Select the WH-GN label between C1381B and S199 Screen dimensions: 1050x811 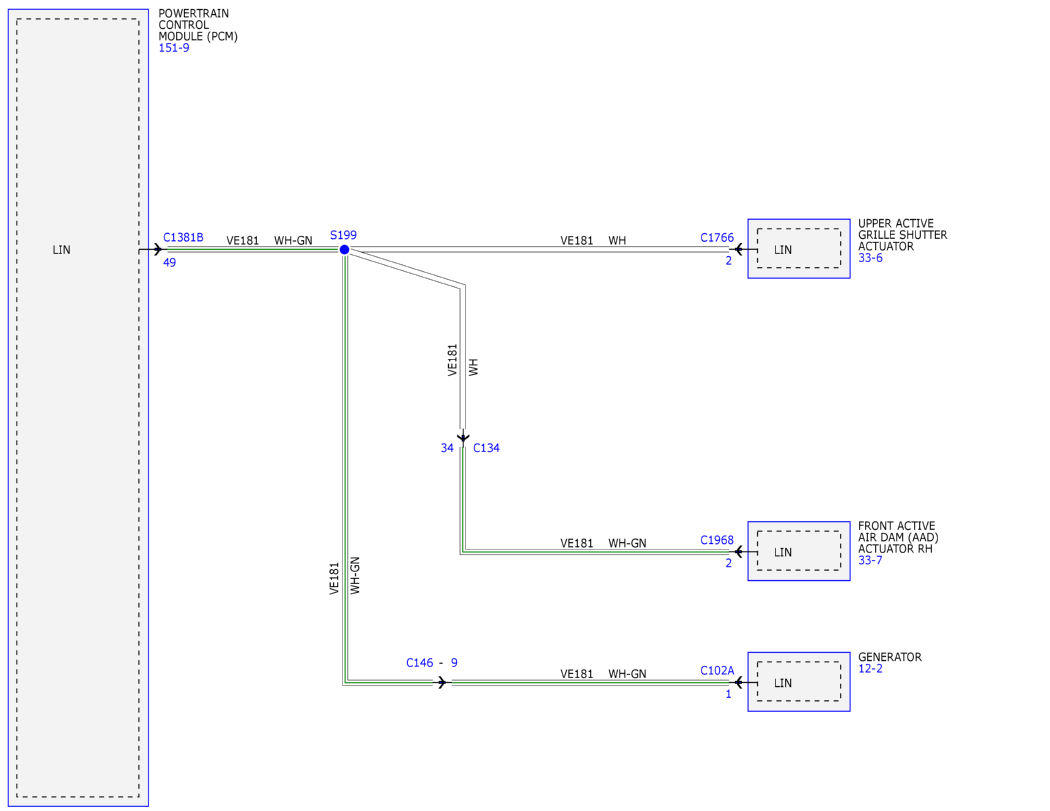(293, 240)
